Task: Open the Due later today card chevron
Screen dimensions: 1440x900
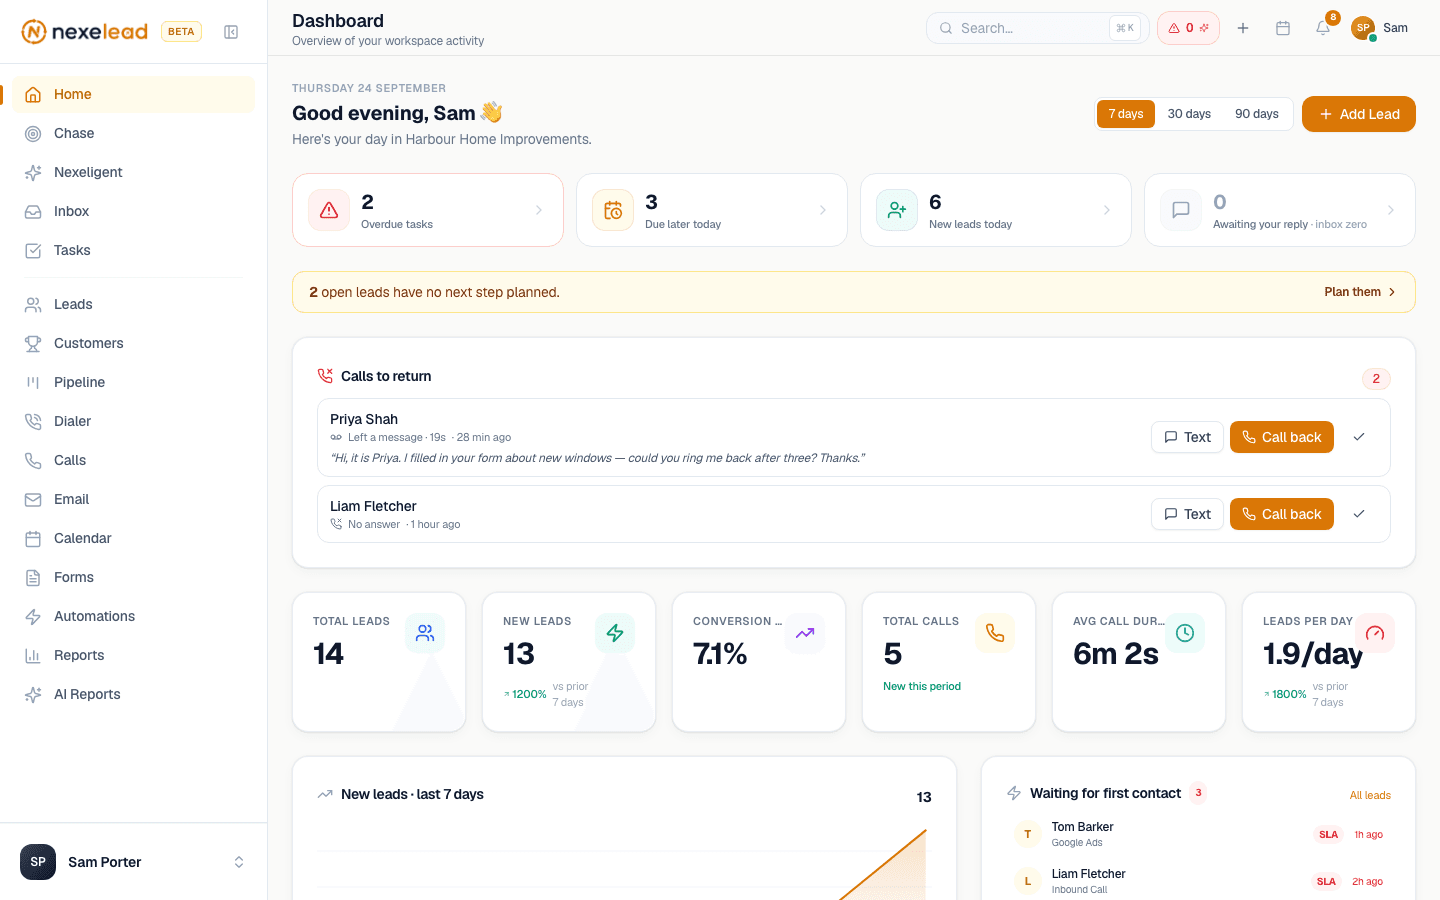Action: point(823,210)
